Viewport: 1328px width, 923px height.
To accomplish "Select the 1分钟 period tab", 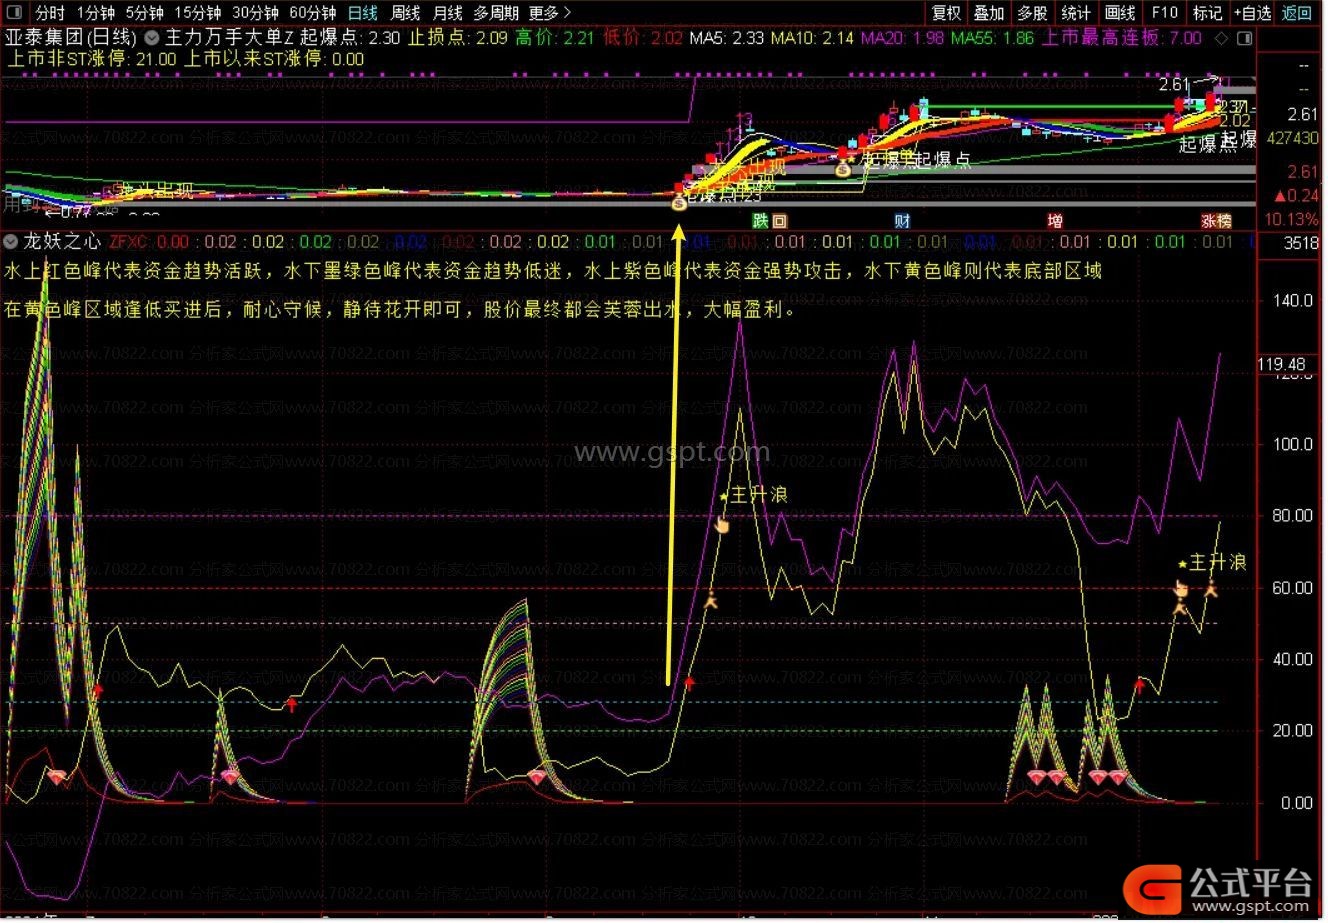I will pyautogui.click(x=96, y=13).
